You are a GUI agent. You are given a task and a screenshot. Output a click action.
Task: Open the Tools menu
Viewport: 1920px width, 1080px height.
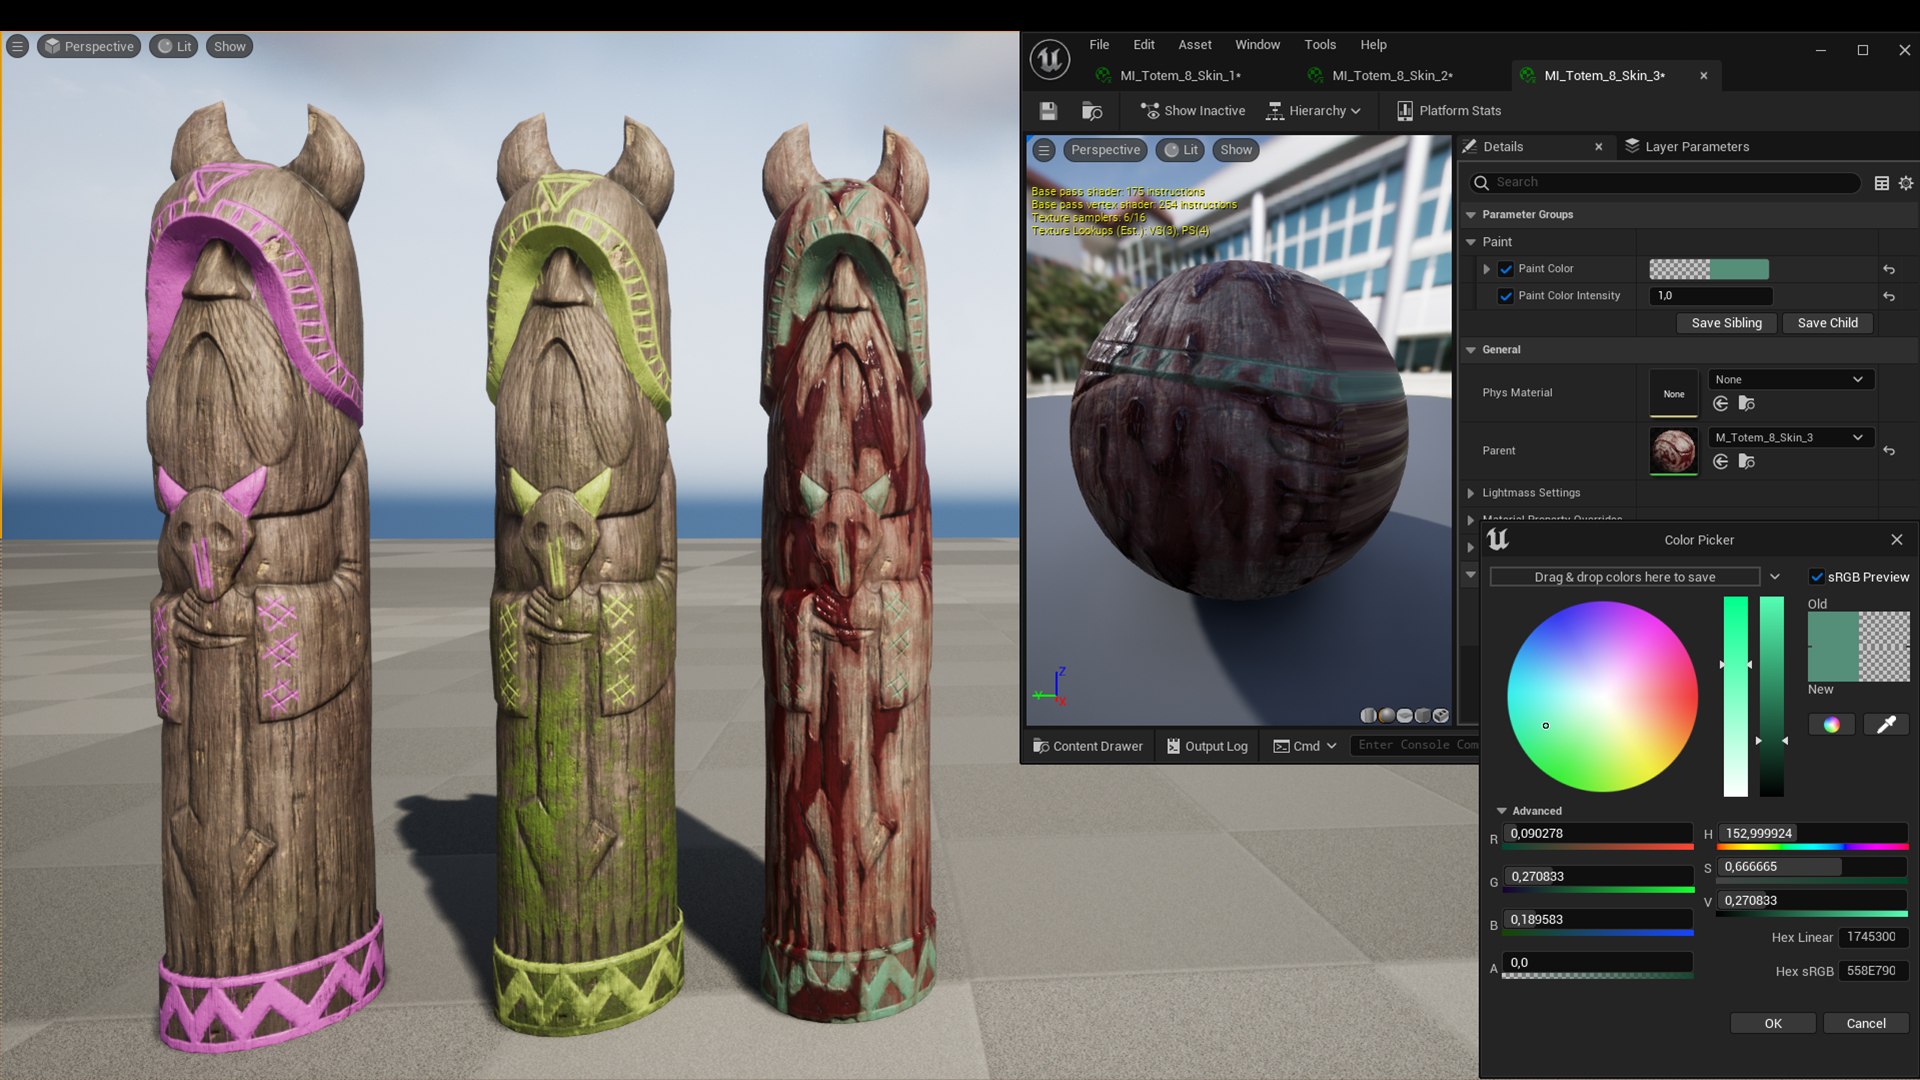click(x=1320, y=45)
